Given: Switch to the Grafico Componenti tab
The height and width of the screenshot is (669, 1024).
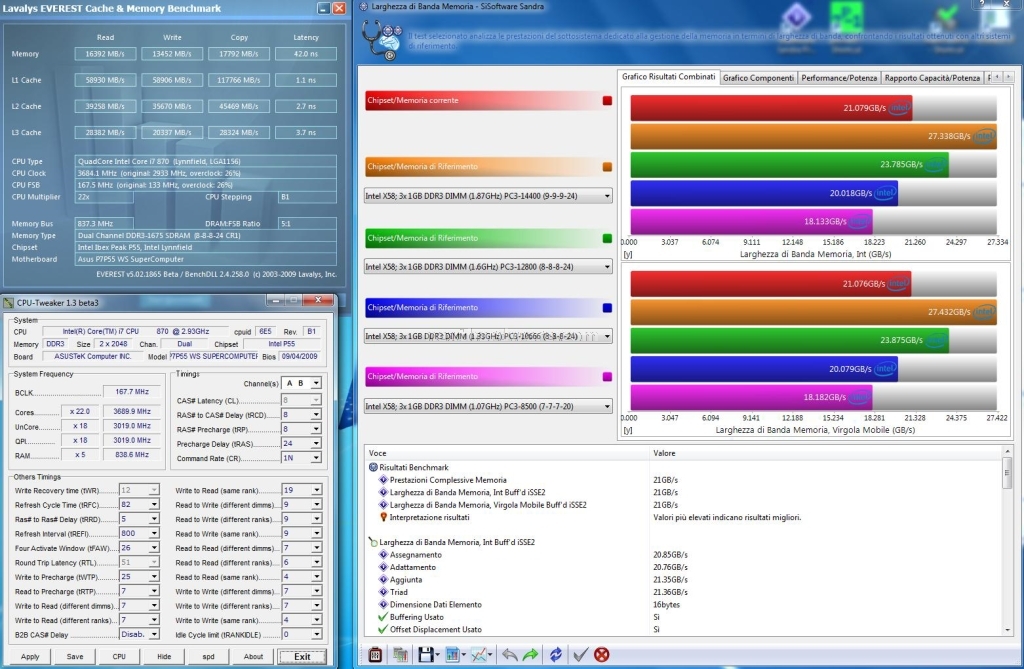Looking at the screenshot, I should point(758,78).
